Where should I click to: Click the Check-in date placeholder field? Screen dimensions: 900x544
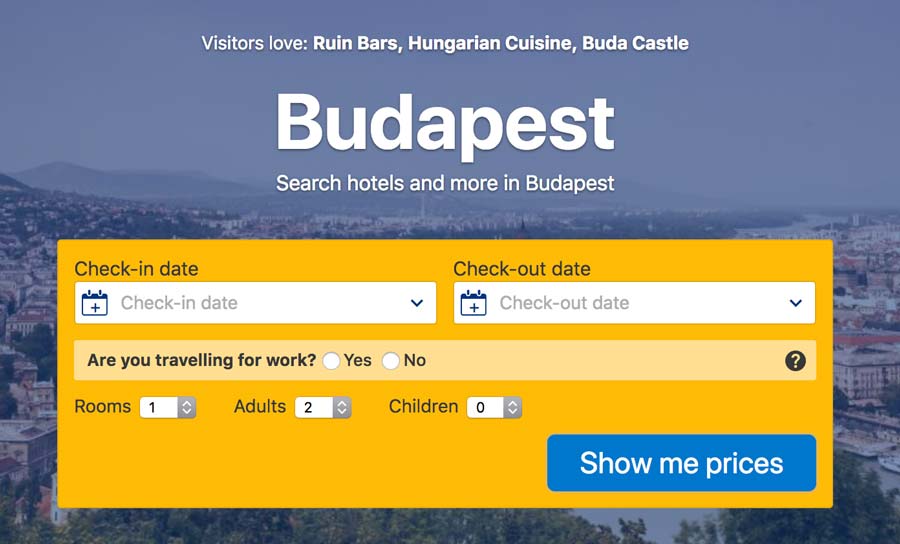255,302
